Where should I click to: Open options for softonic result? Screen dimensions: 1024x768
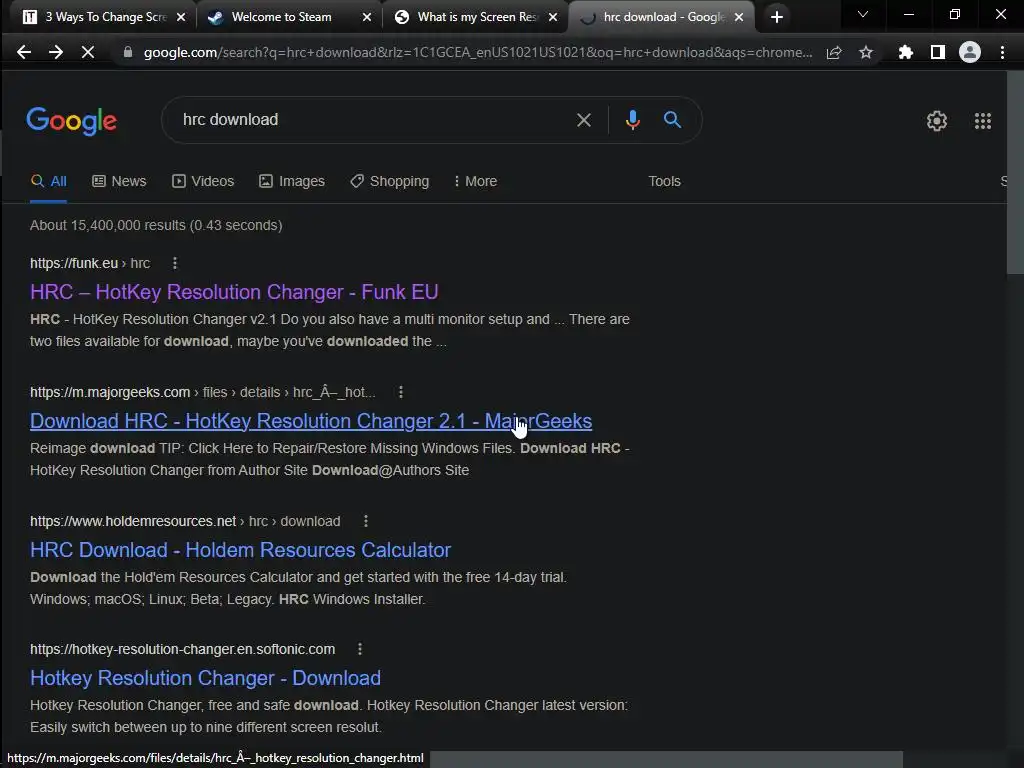360,649
